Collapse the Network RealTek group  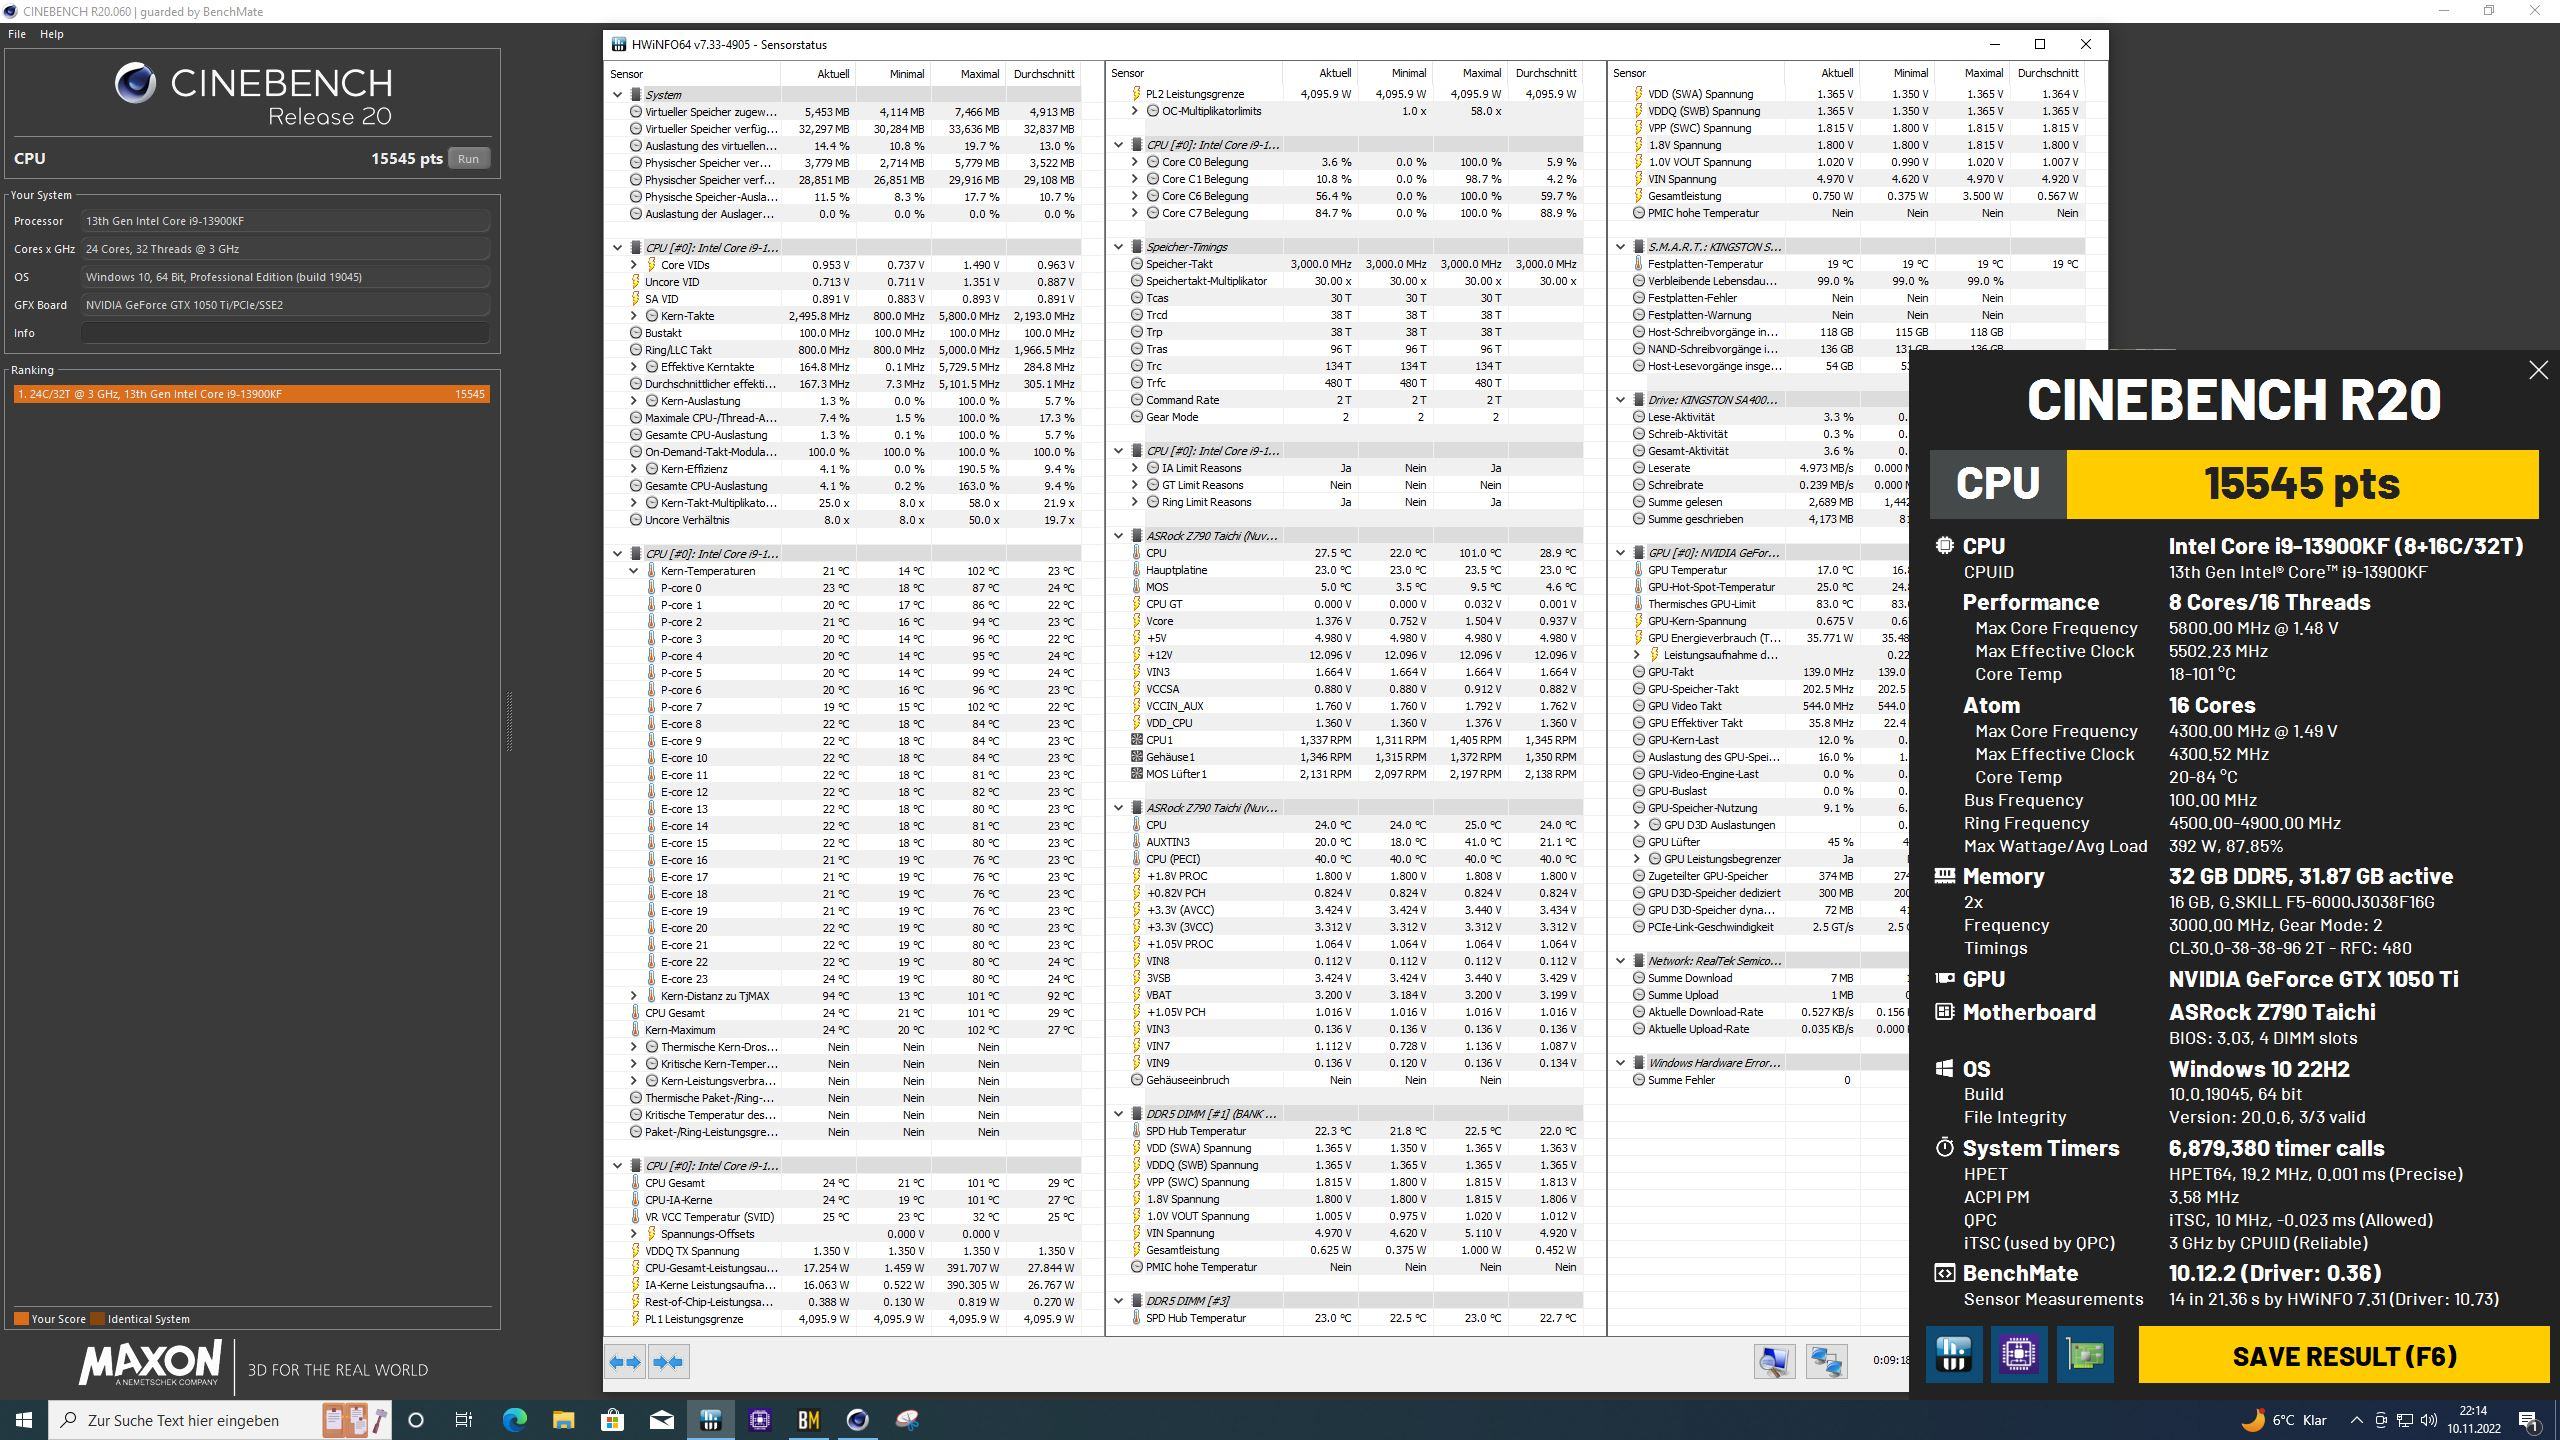pos(1621,961)
